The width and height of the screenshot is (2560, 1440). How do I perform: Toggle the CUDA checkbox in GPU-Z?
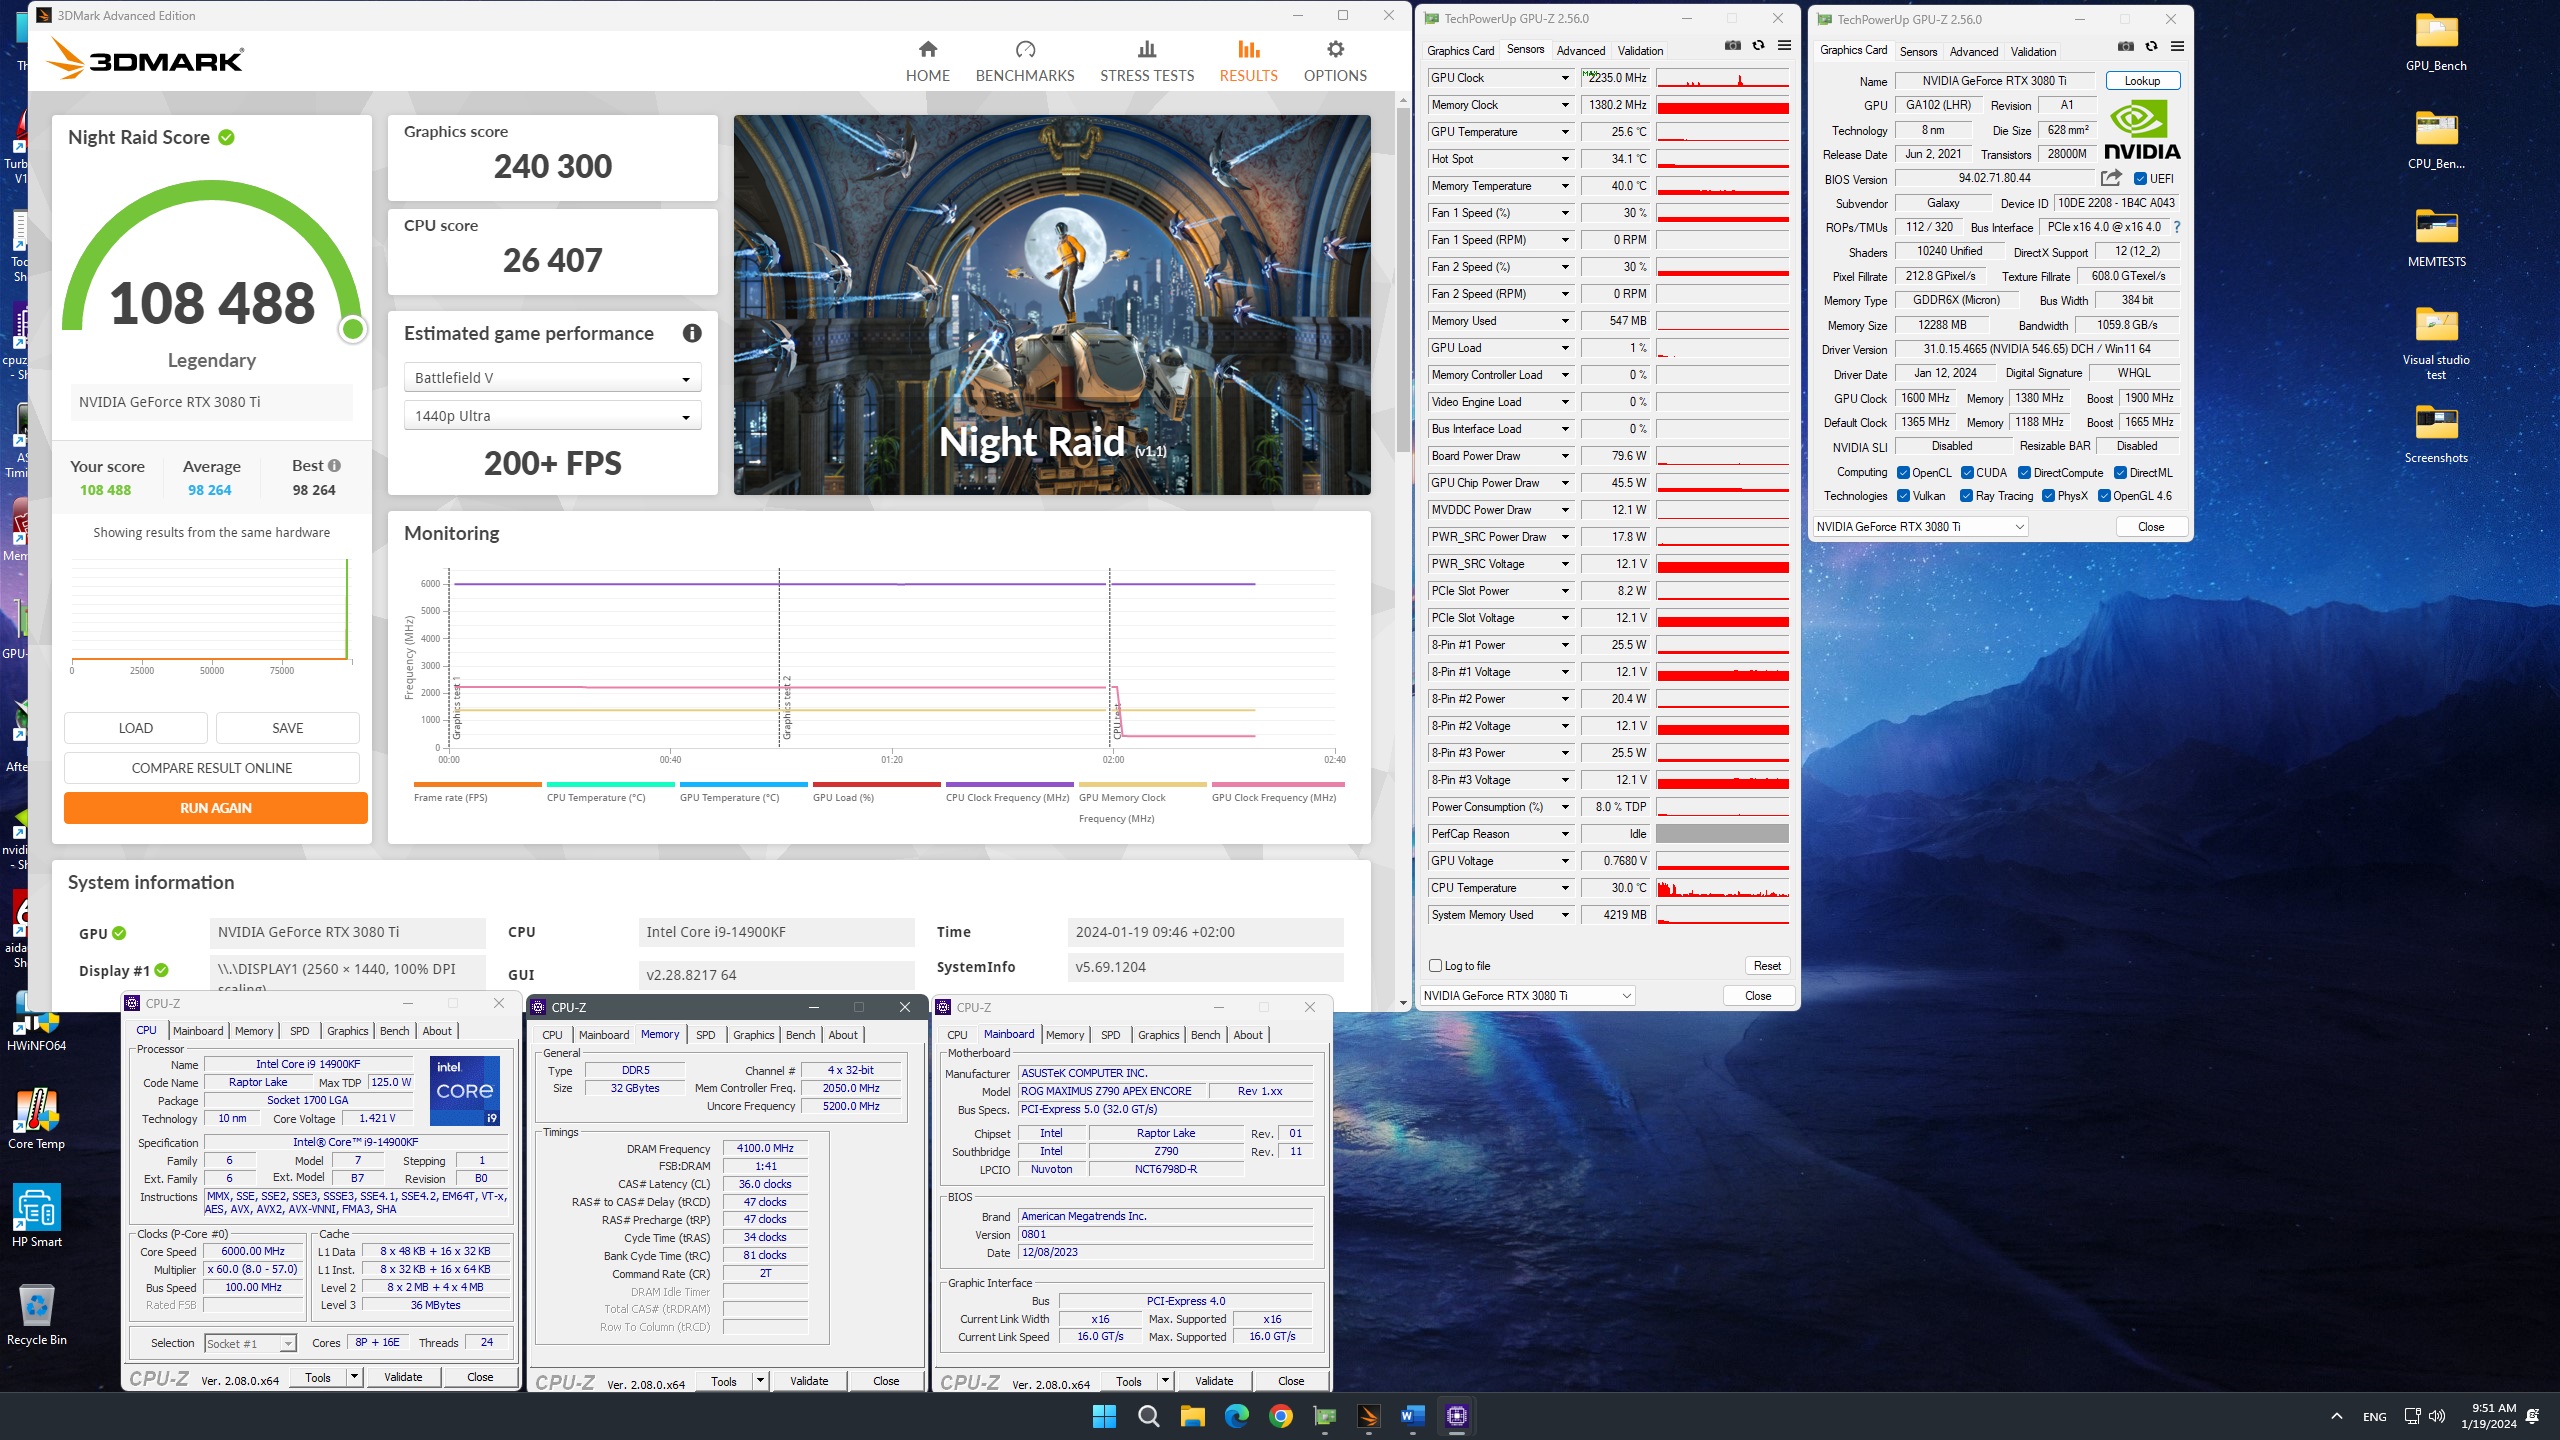pyautogui.click(x=1967, y=473)
